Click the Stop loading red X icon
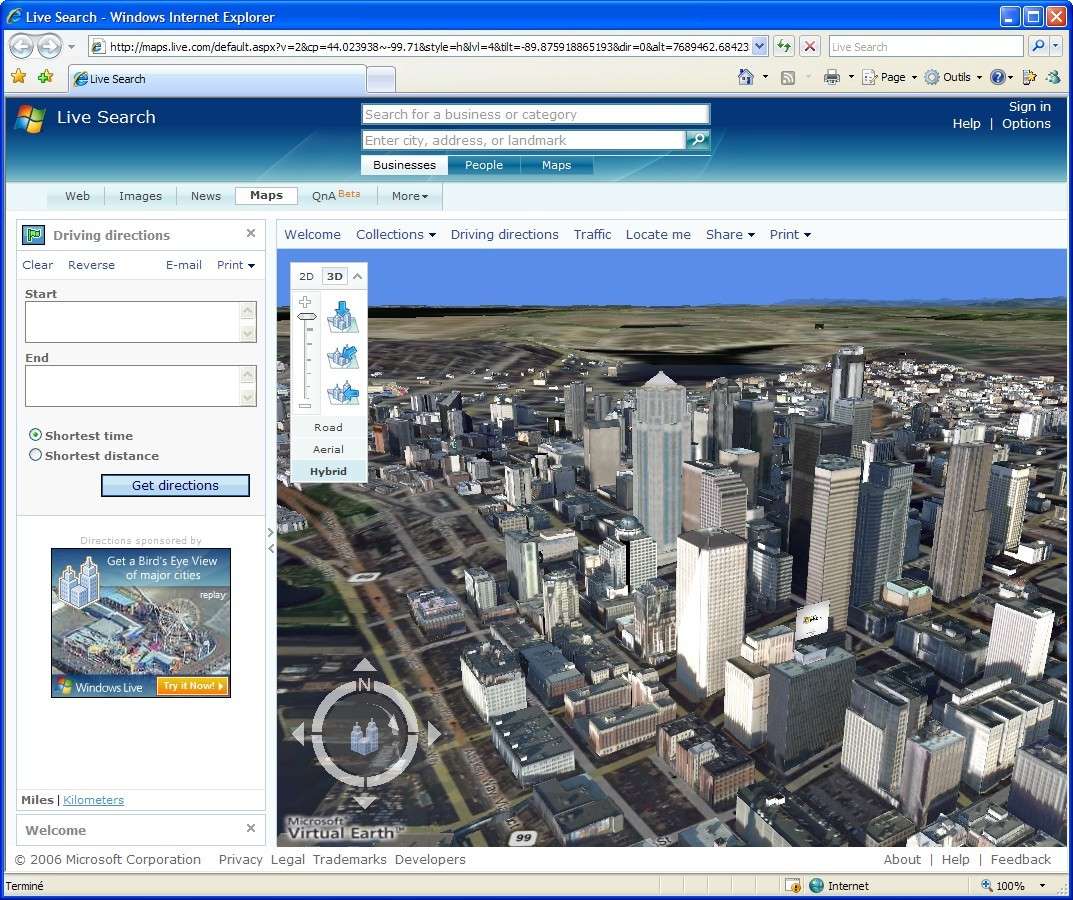1073x900 pixels. pos(810,47)
